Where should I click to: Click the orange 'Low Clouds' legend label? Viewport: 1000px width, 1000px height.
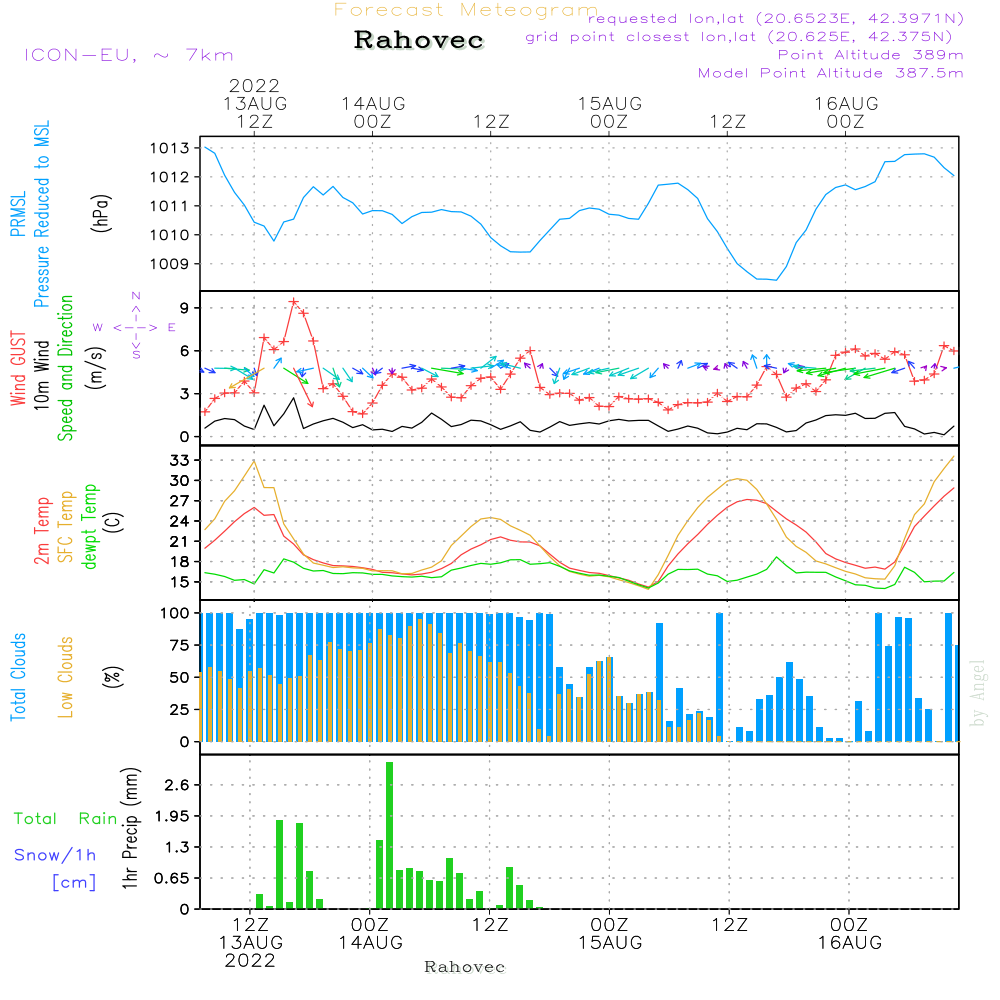[x=66, y=677]
